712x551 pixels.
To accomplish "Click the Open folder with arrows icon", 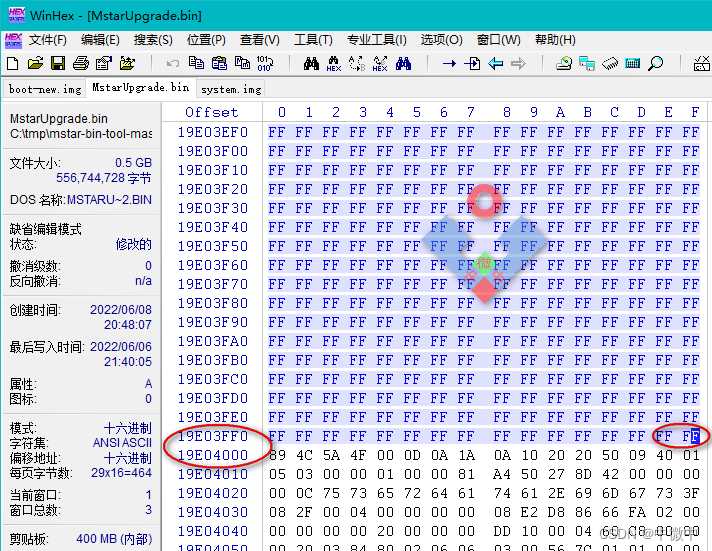I will [x=127, y=63].
